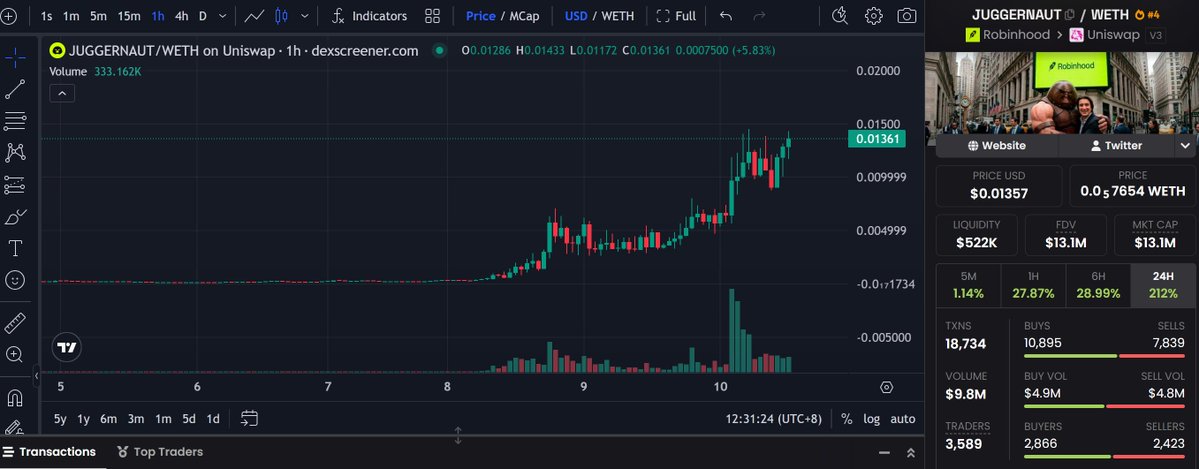1199x469 pixels.
Task: Undo the last chart action
Action: 726,16
